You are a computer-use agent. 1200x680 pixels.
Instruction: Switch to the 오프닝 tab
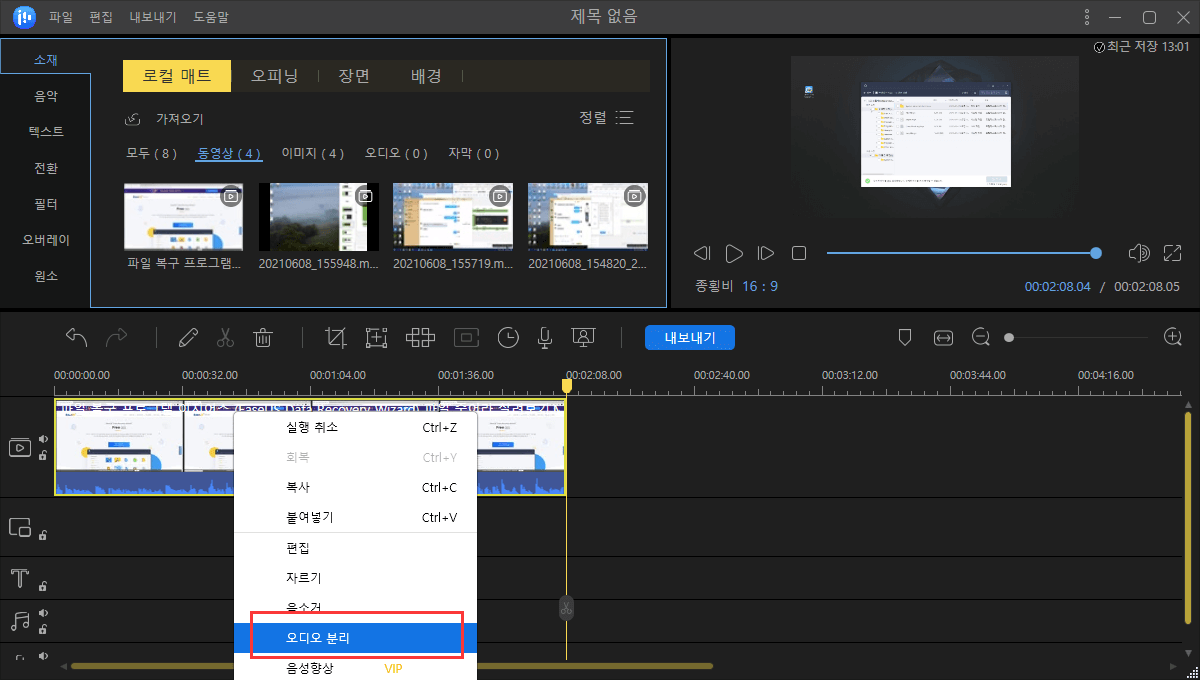[274, 76]
